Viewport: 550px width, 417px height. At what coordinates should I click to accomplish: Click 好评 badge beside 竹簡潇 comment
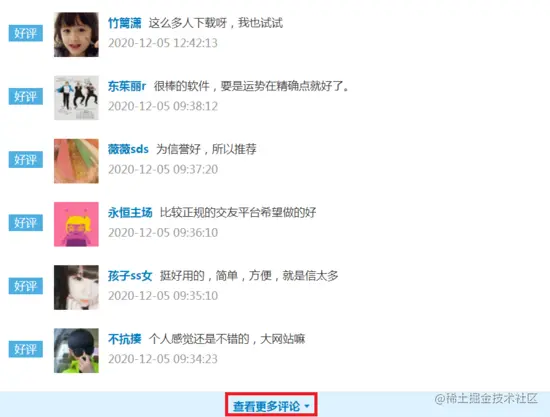tap(26, 33)
